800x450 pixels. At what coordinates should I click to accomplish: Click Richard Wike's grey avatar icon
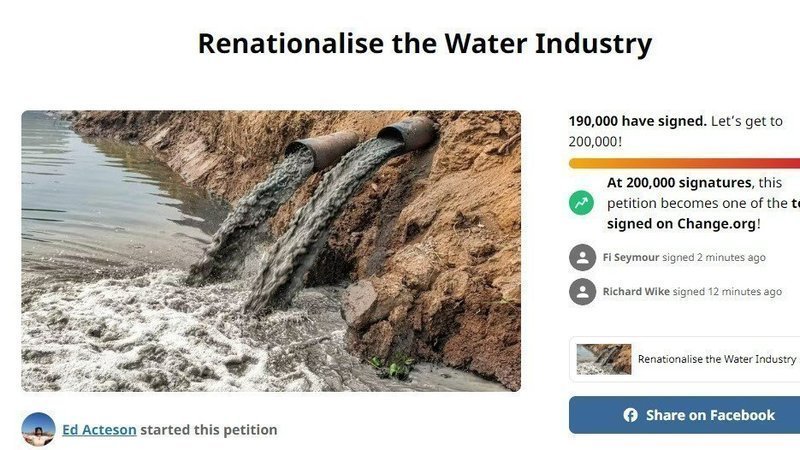582,291
